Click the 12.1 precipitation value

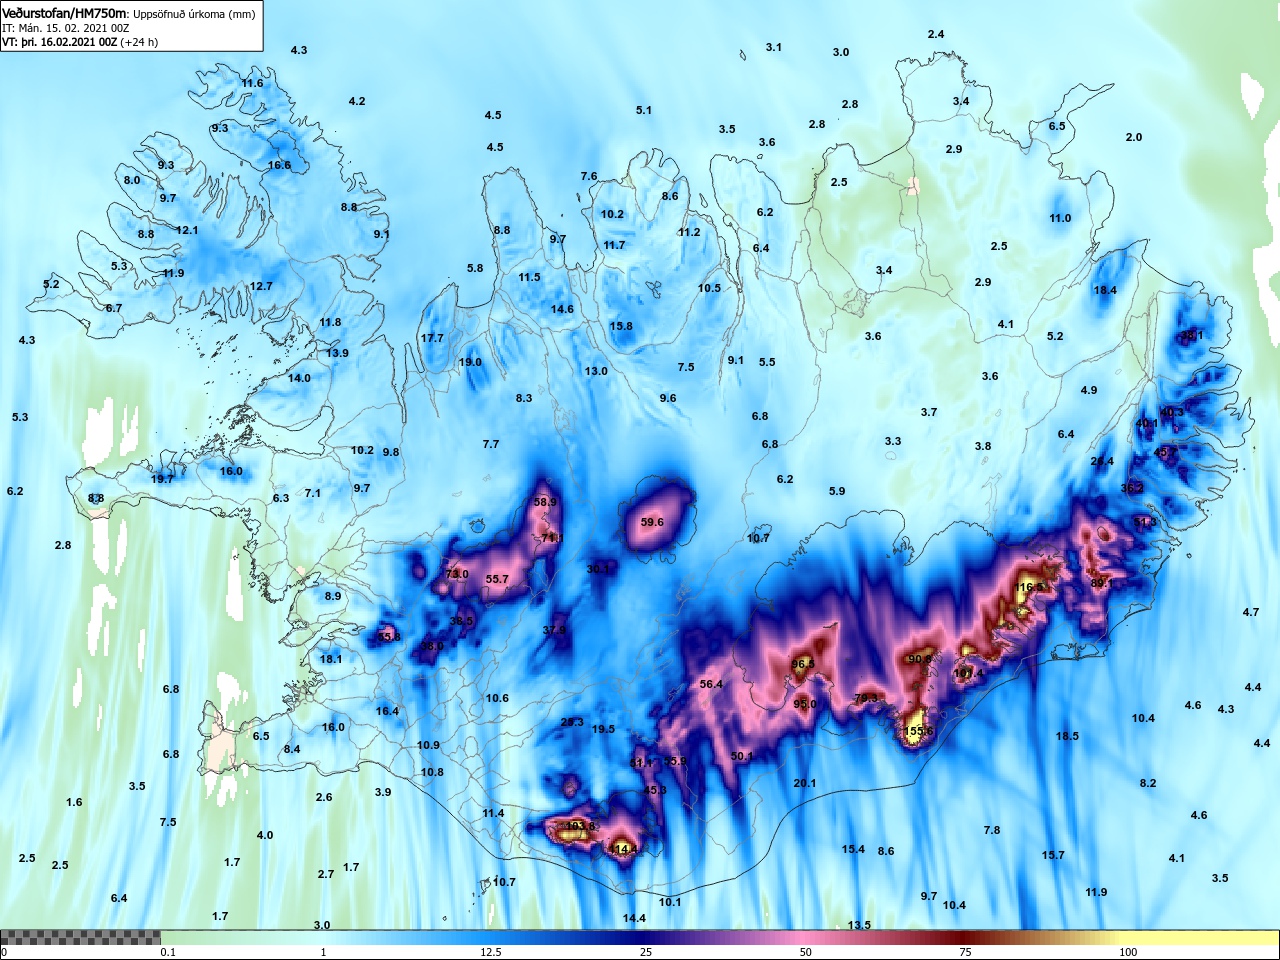(187, 230)
